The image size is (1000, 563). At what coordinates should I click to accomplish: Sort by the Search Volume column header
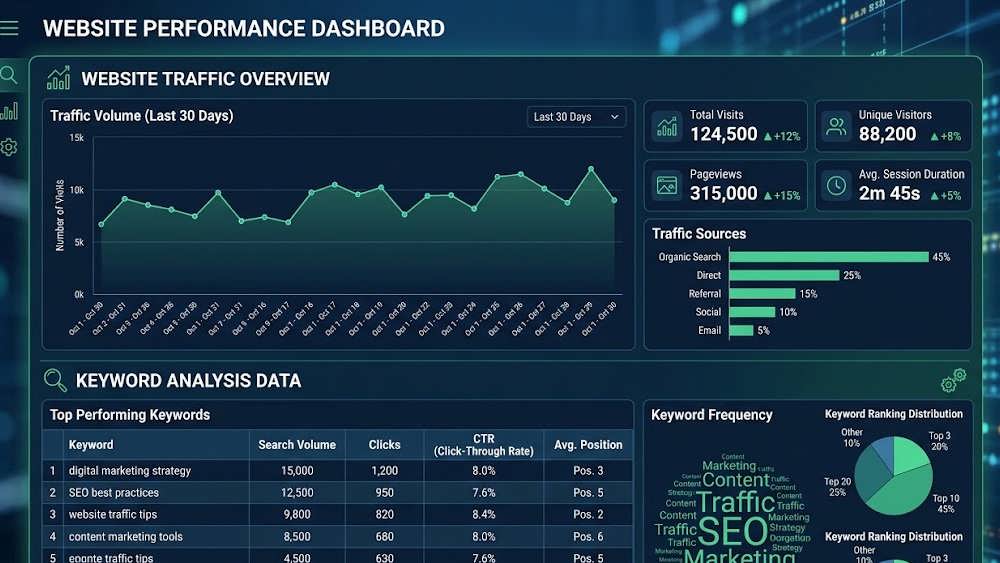pos(297,444)
